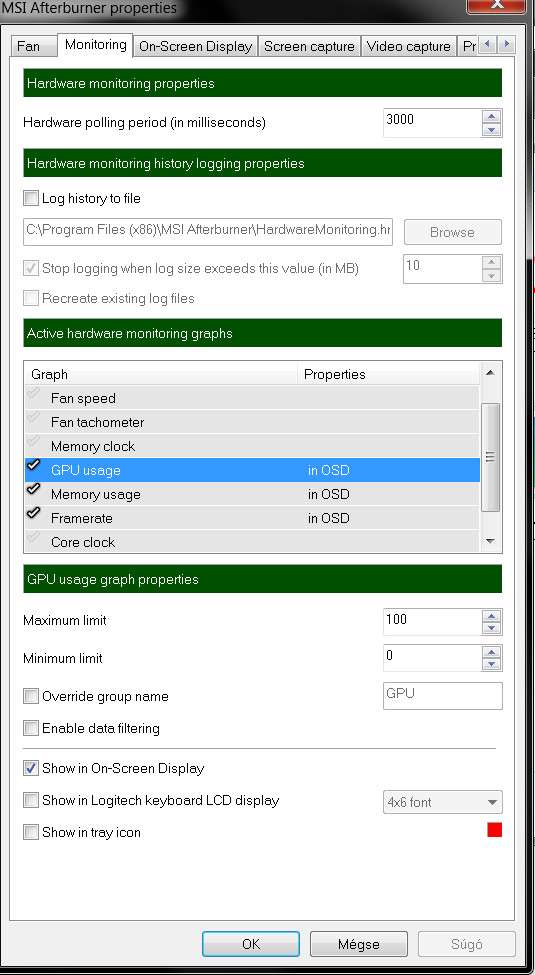Screen dimensions: 535x975
Task: Enable Show in Logitech keyboard LCD display
Action: [30, 800]
